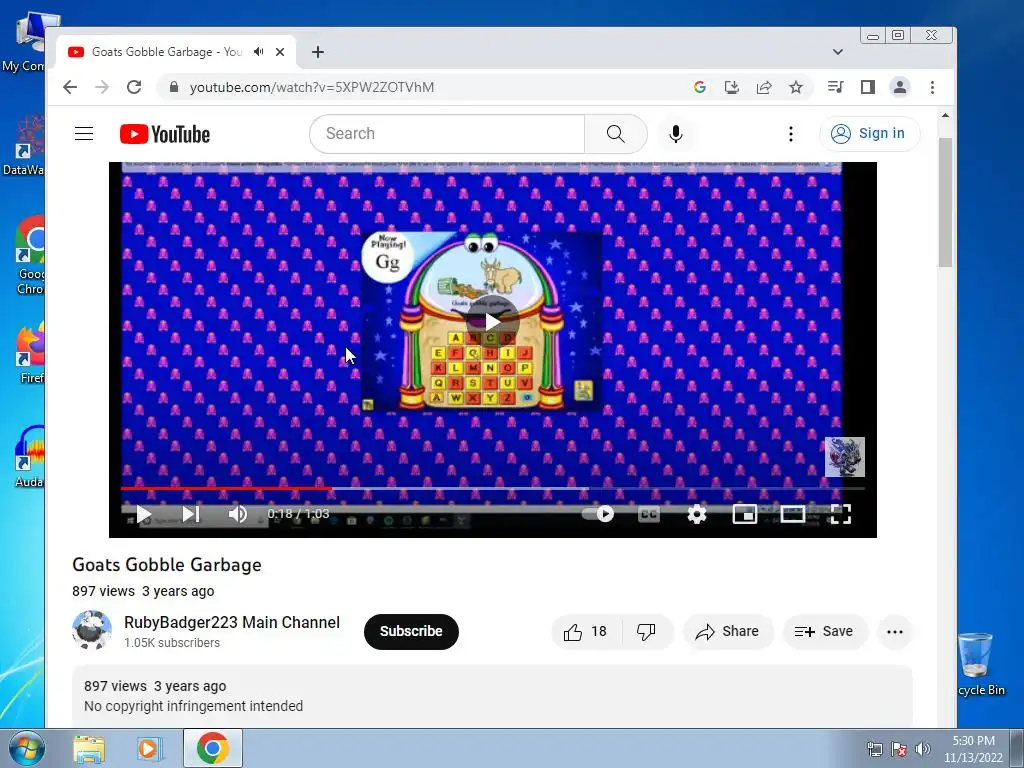Like the video with thumbs up

(586, 632)
